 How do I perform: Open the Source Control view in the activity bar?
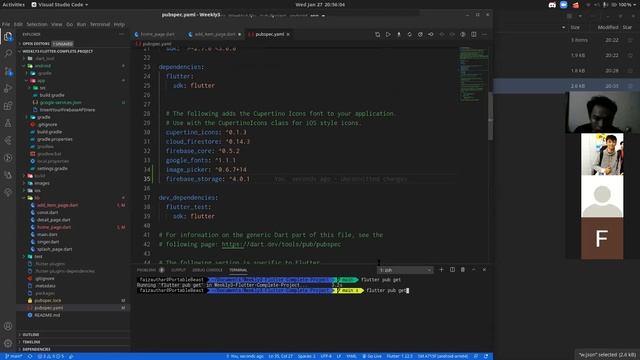(8, 71)
